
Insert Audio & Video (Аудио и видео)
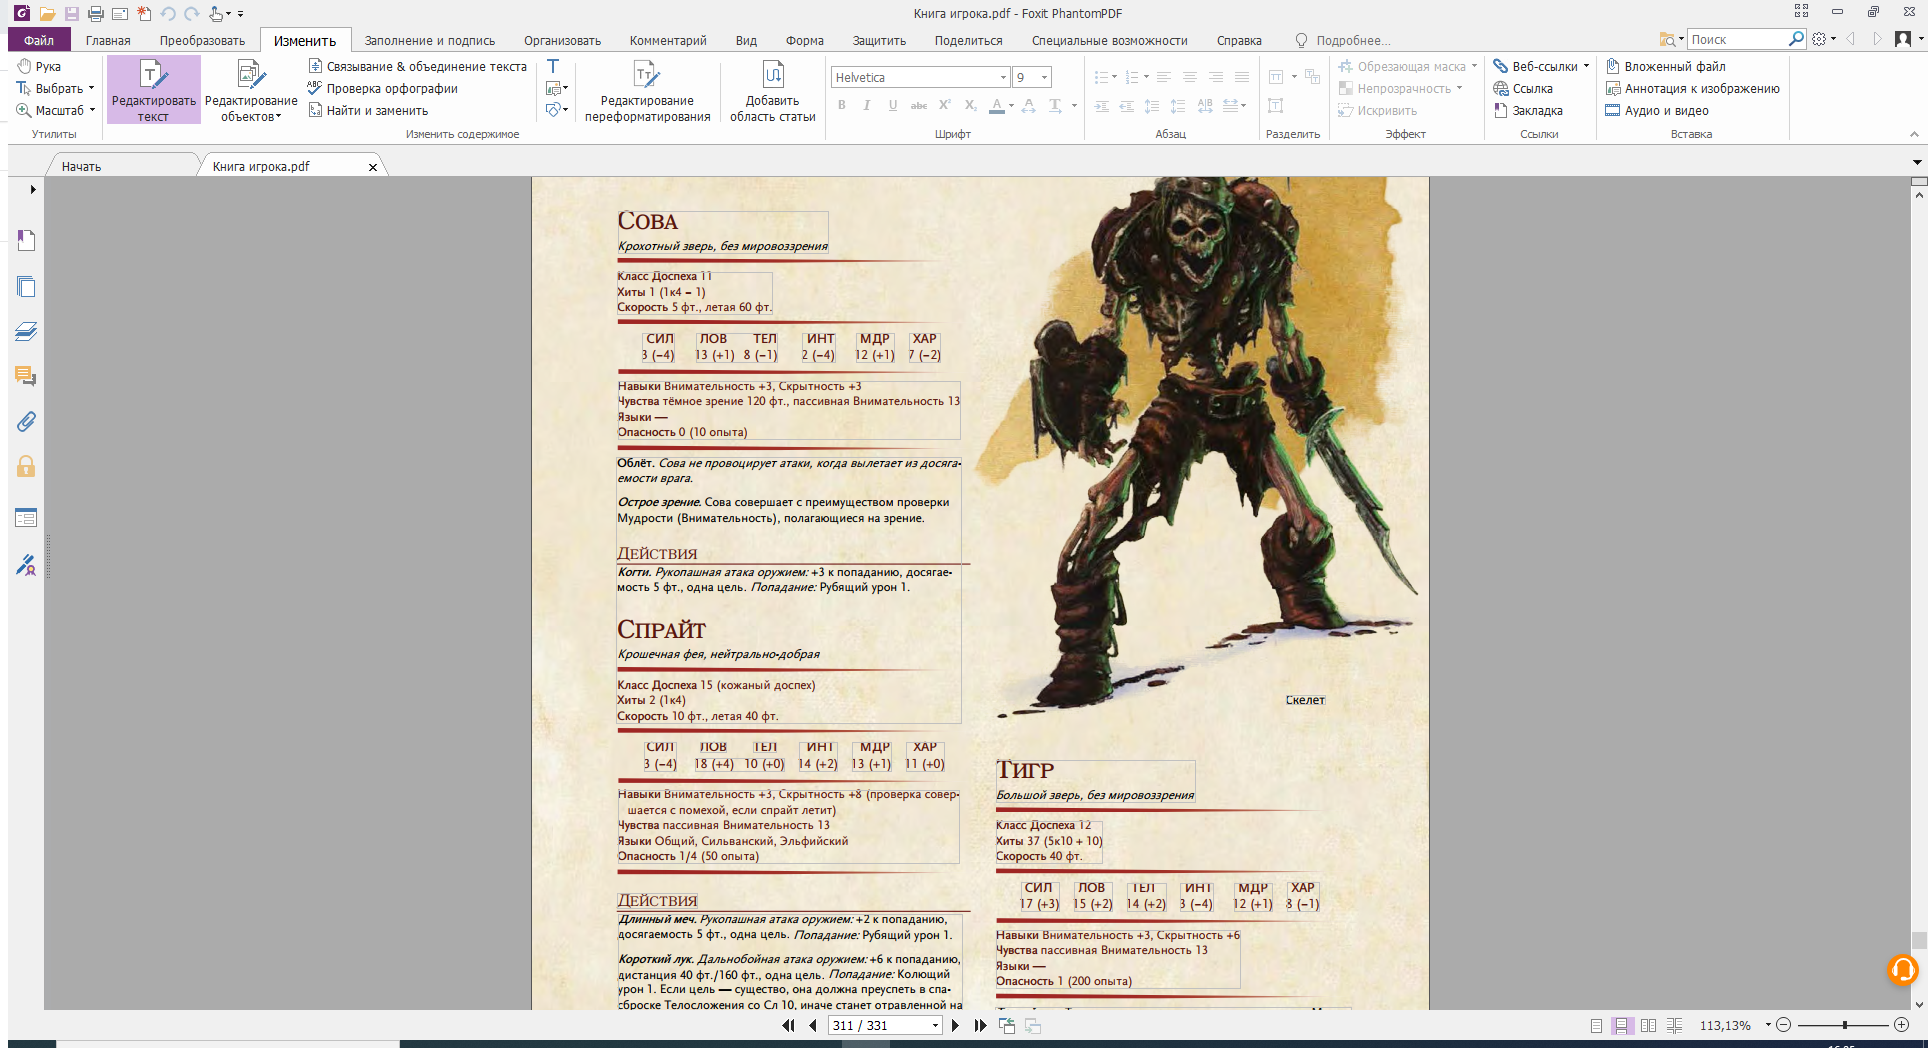tap(1657, 111)
